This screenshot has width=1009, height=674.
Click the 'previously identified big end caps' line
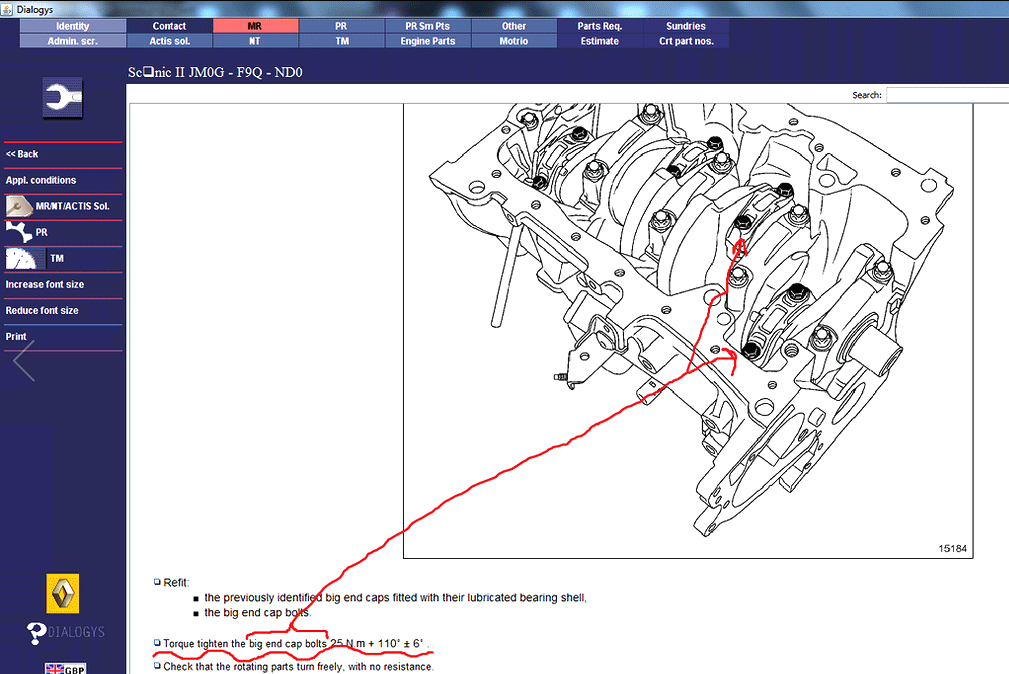(396, 597)
